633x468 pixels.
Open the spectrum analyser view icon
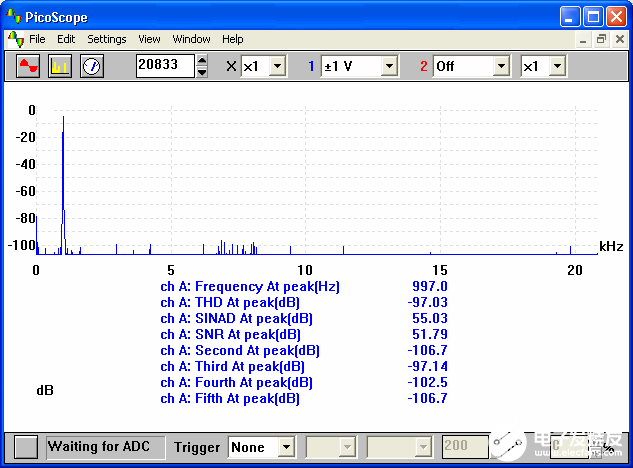coord(60,66)
